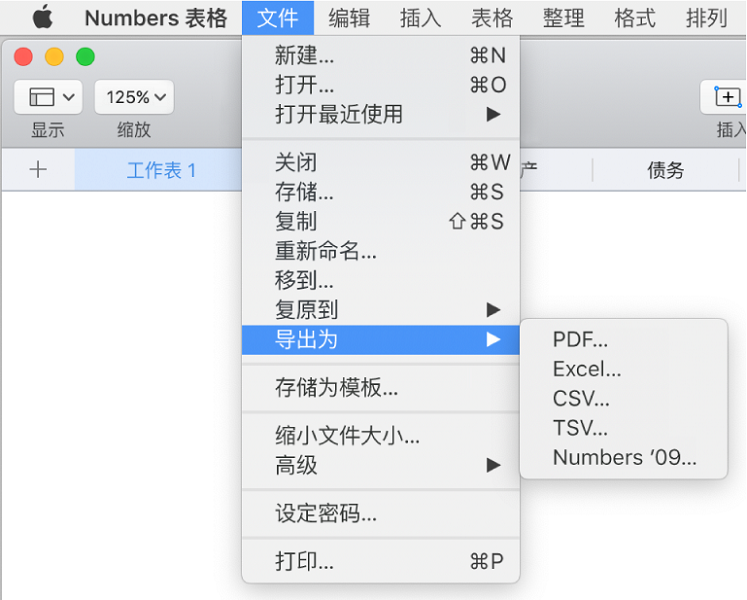
Task: Export as TSV...
Action: click(x=624, y=428)
